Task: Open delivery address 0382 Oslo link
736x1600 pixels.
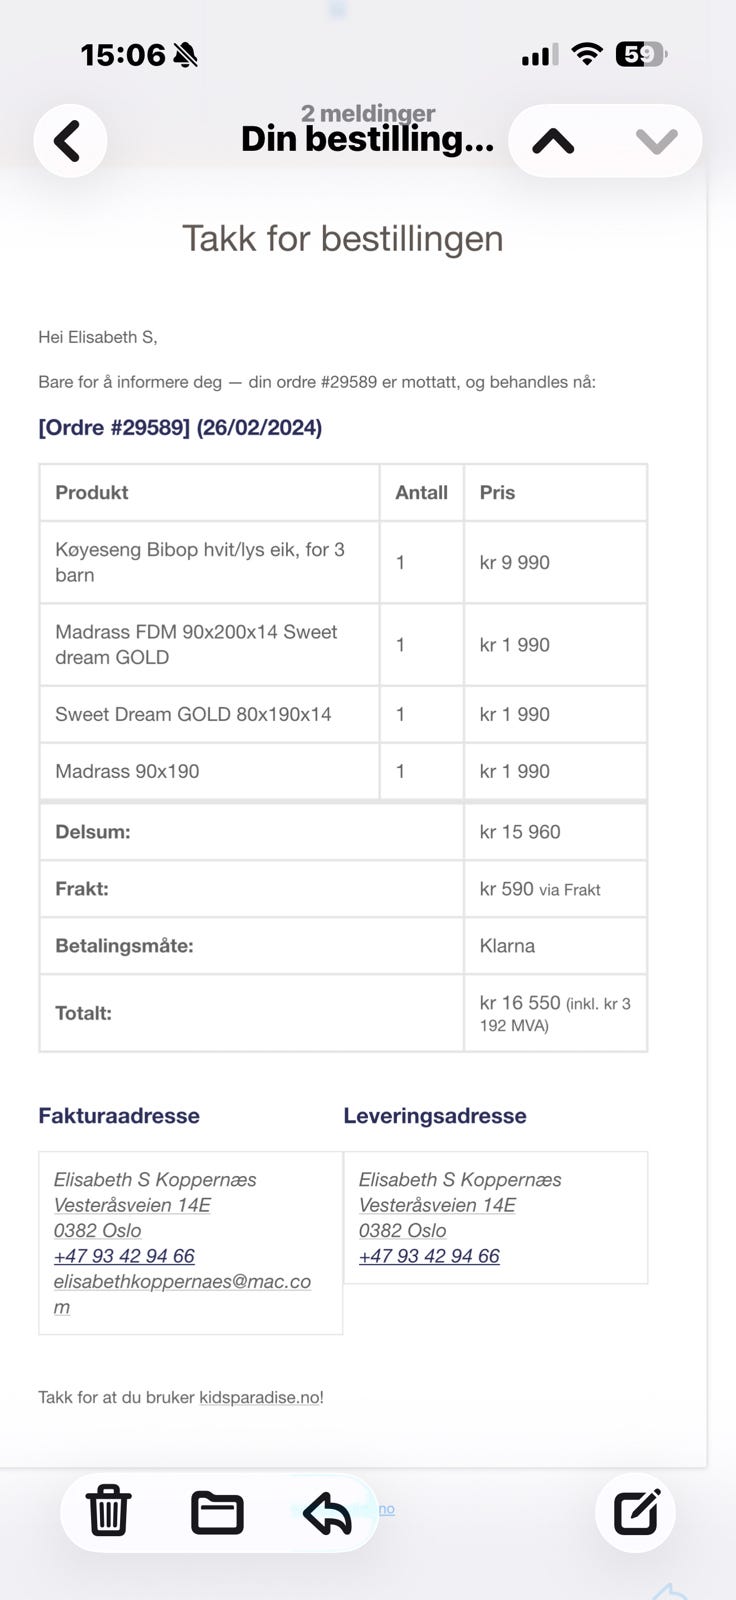Action: (x=402, y=1230)
